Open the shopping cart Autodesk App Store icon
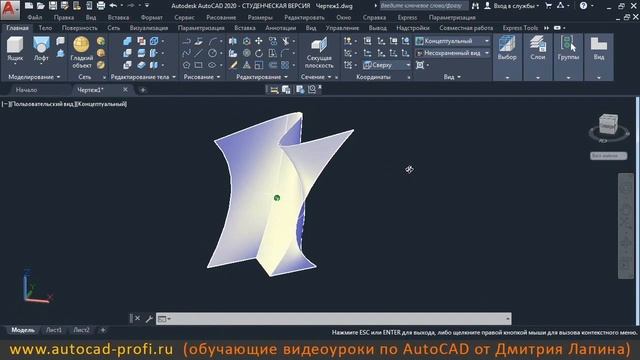 (549, 6)
